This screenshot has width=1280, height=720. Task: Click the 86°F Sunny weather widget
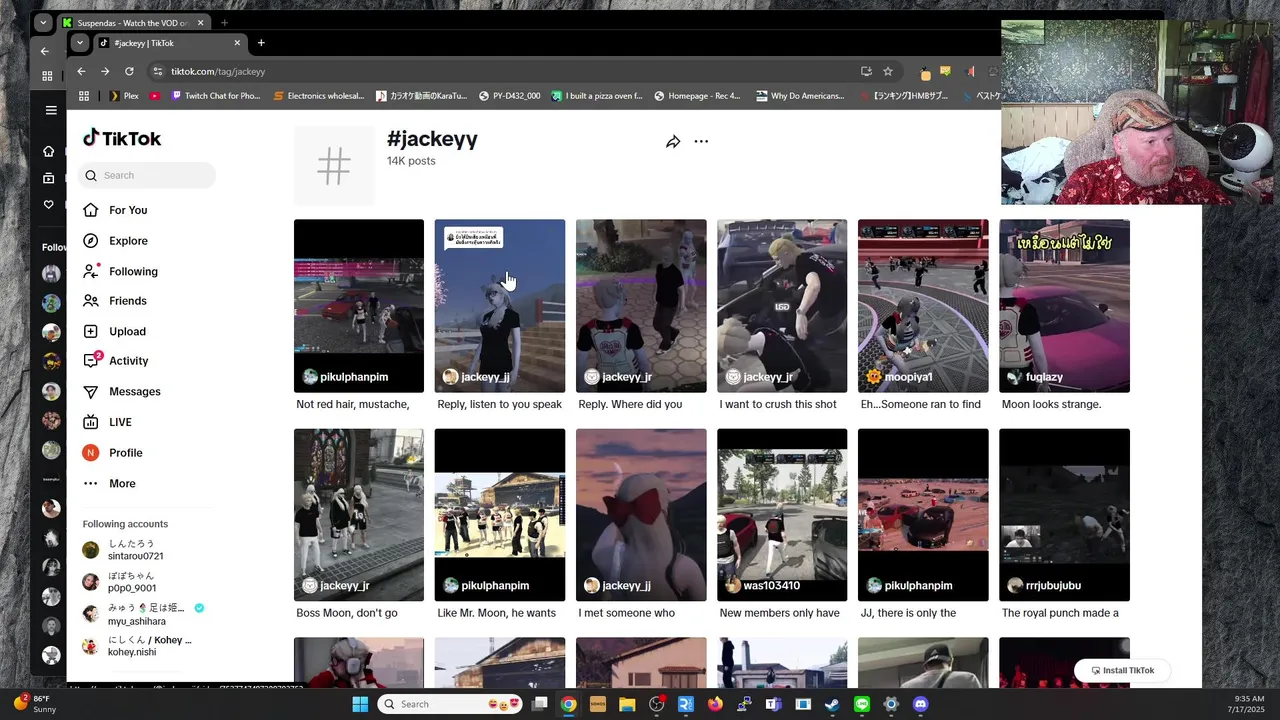click(x=35, y=704)
